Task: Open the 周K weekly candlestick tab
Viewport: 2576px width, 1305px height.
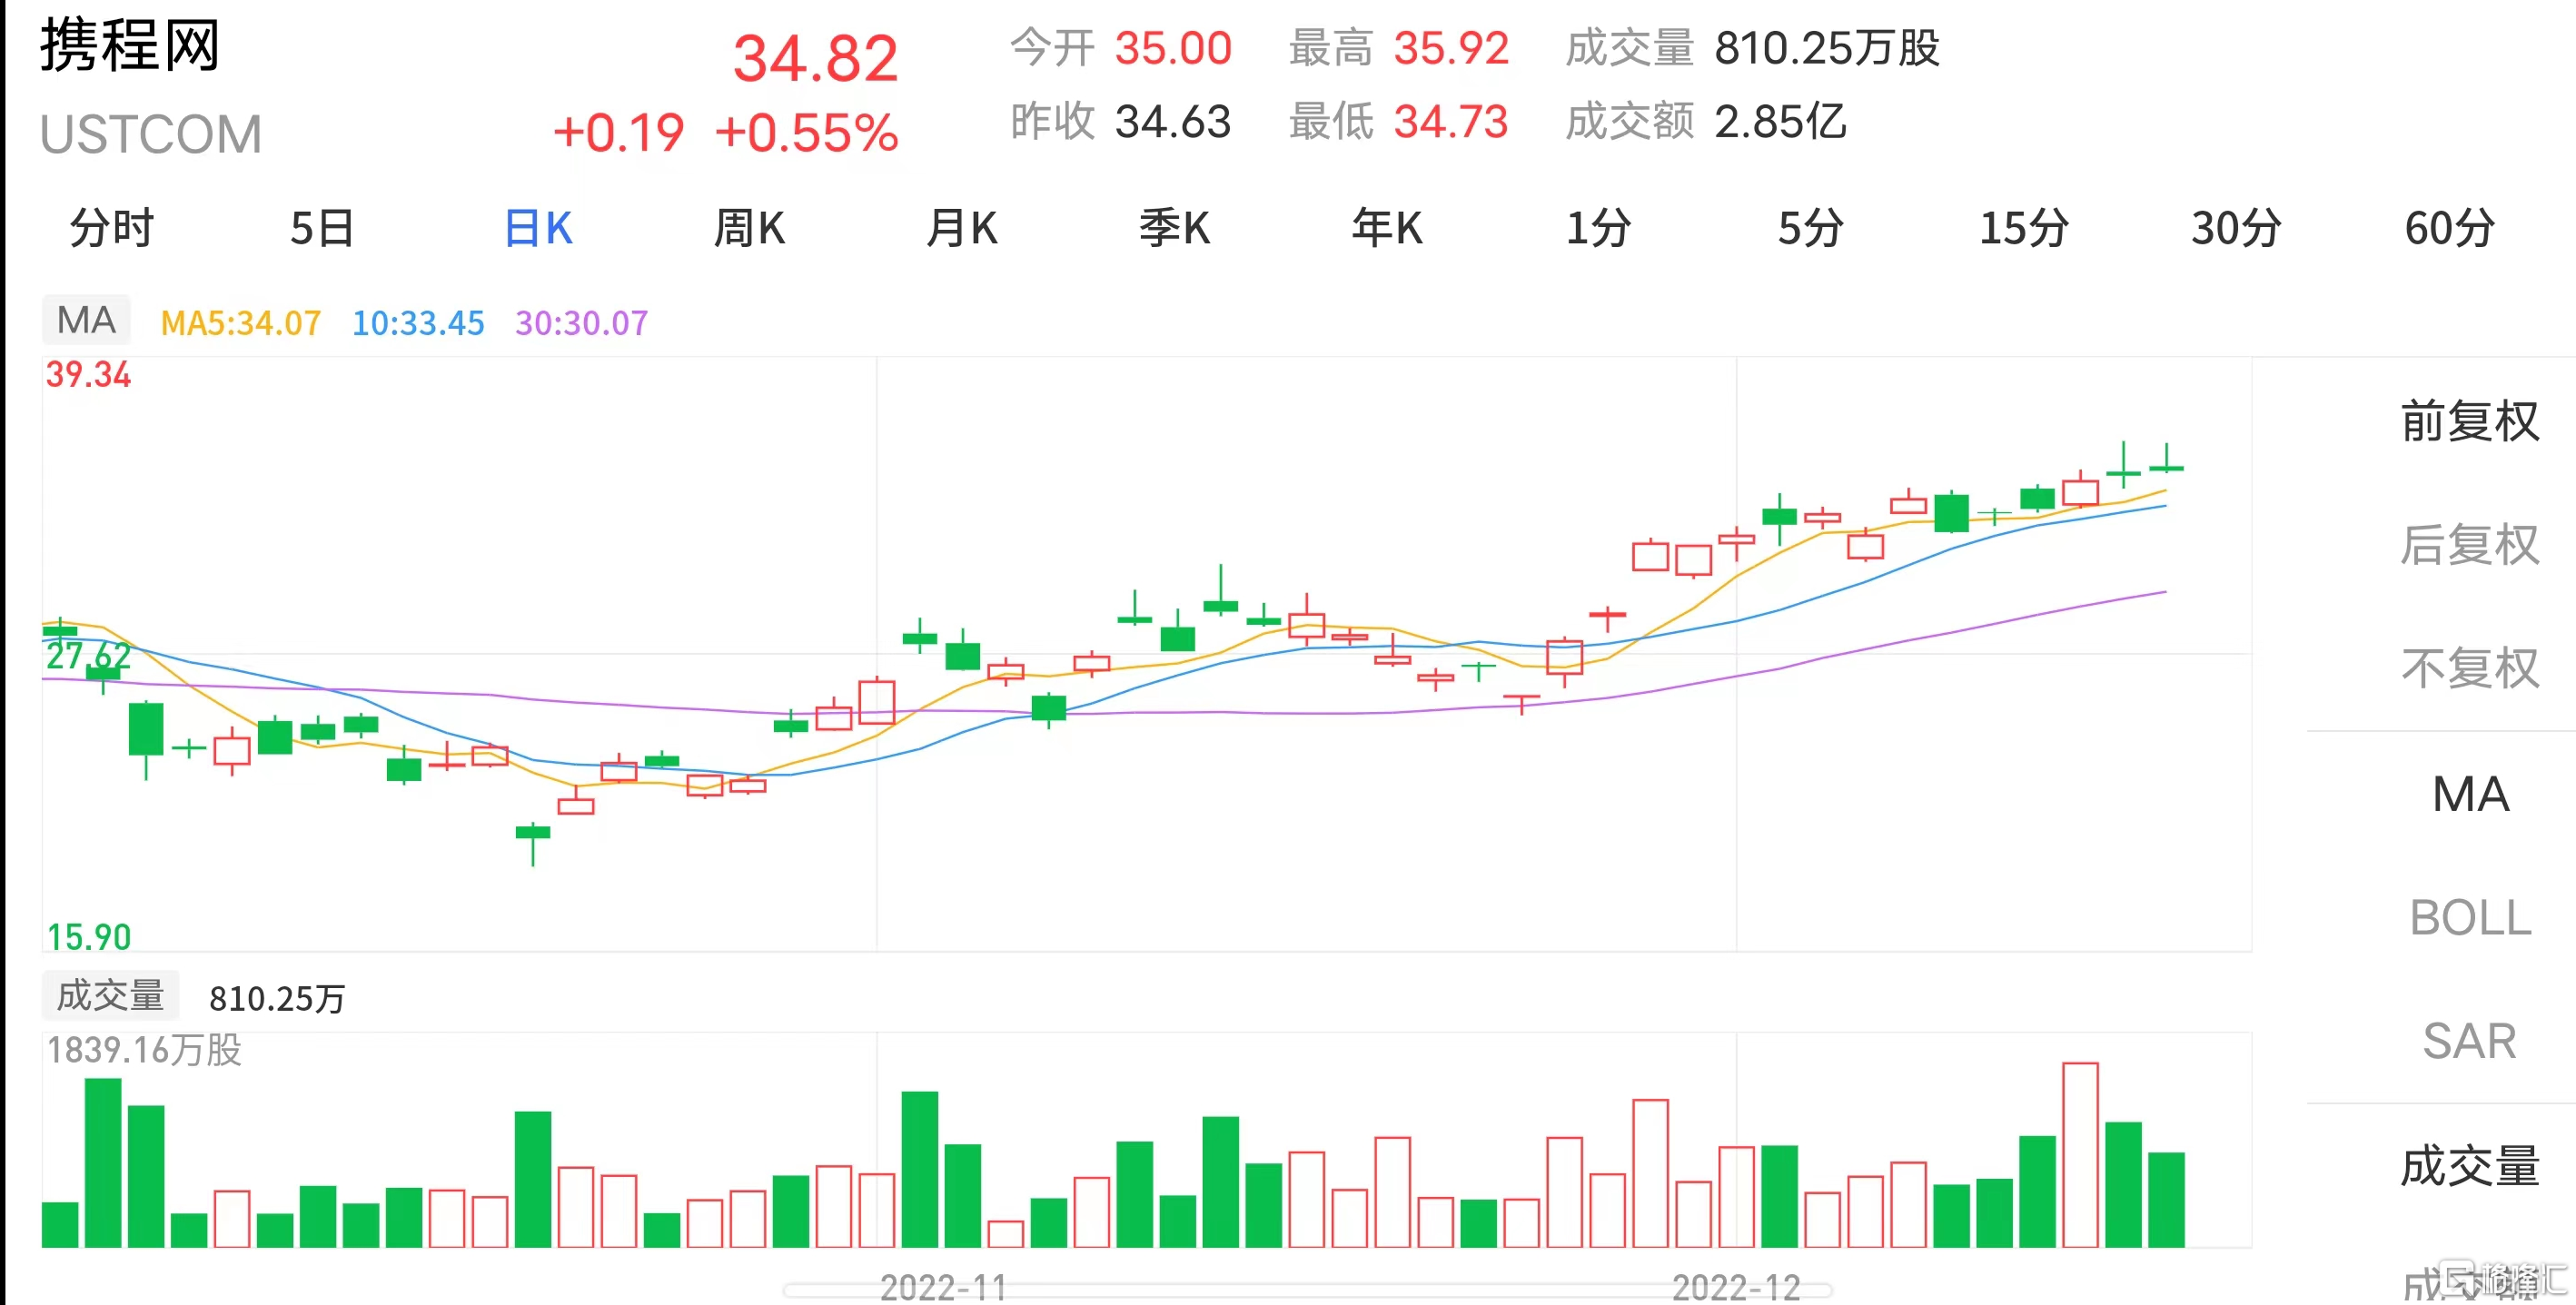Action: pos(749,228)
